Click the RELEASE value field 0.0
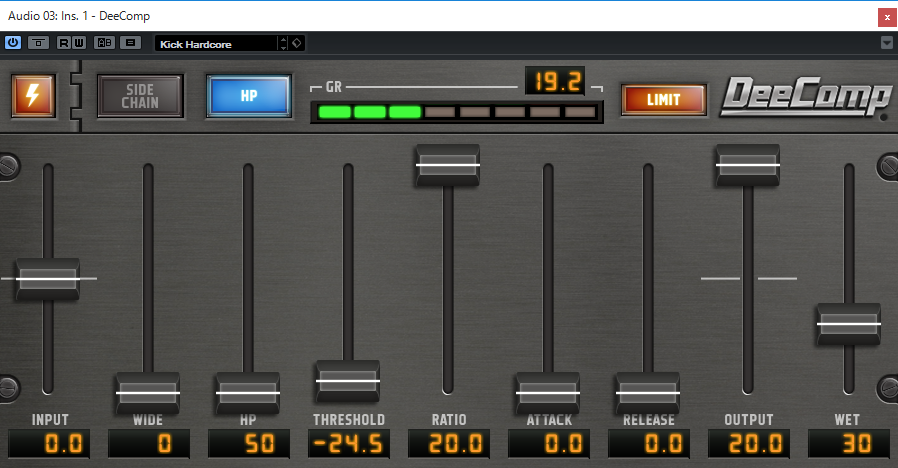The image size is (898, 468). (649, 444)
